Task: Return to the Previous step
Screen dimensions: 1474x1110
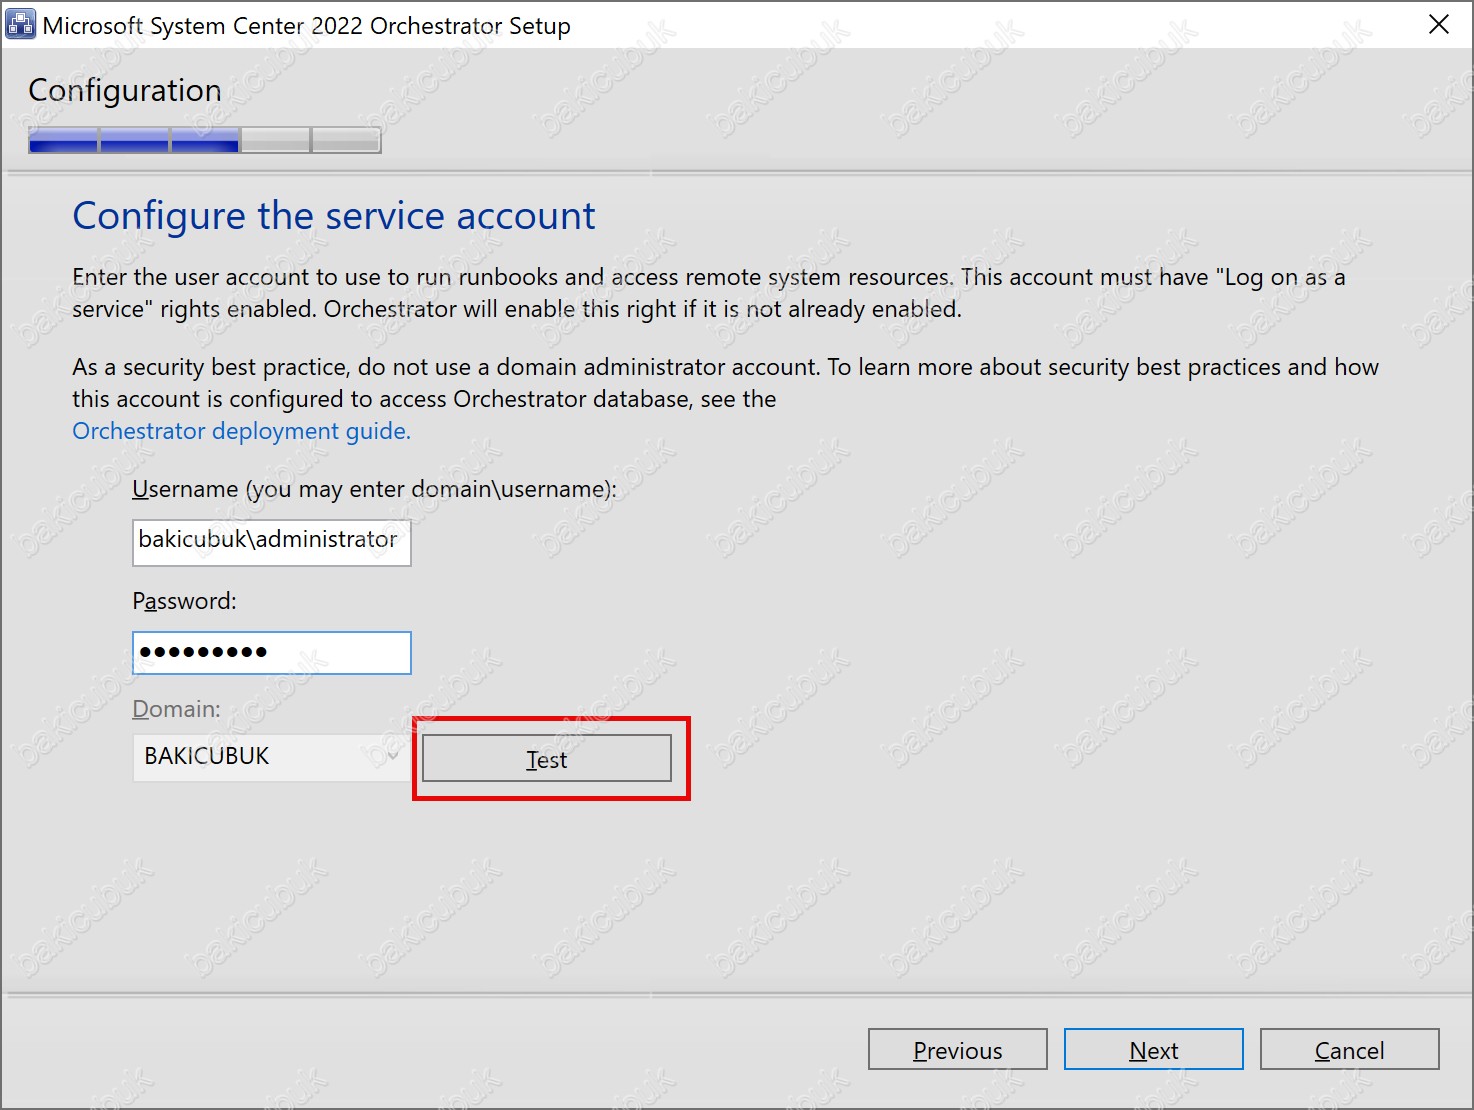Action: pos(958,1050)
